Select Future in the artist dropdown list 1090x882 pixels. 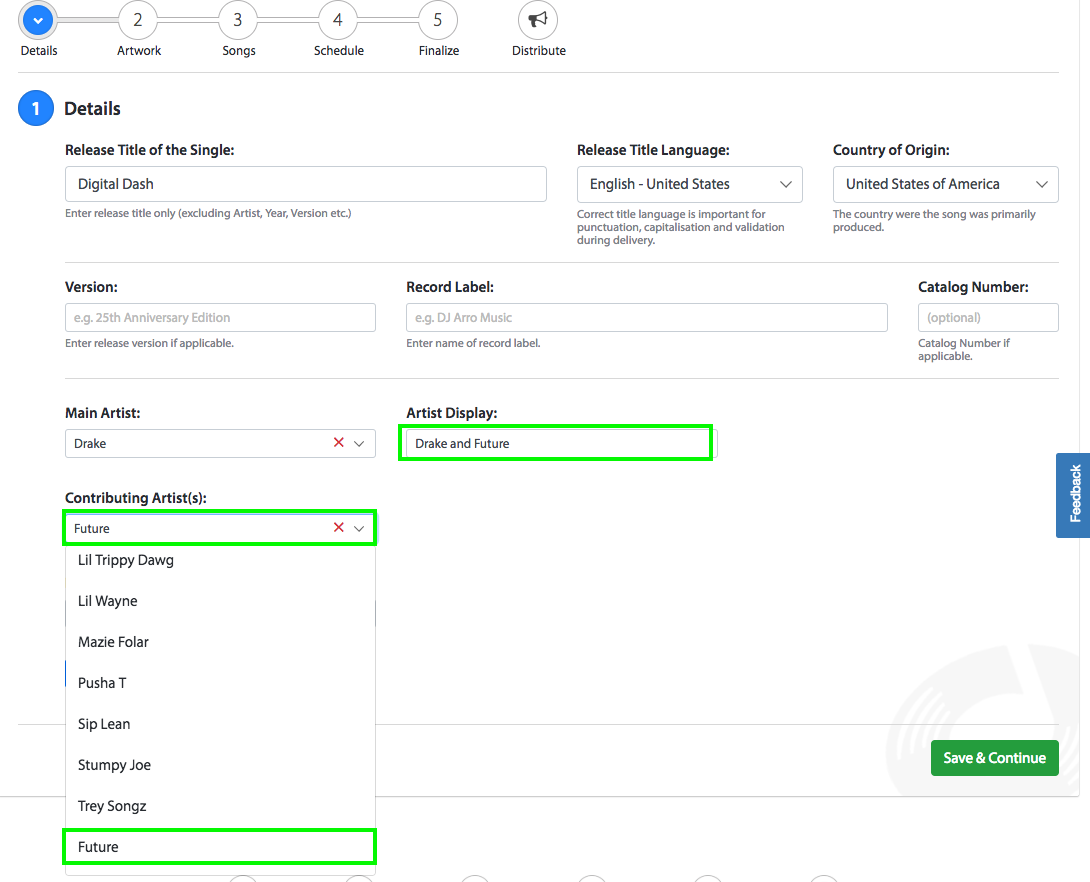220,847
